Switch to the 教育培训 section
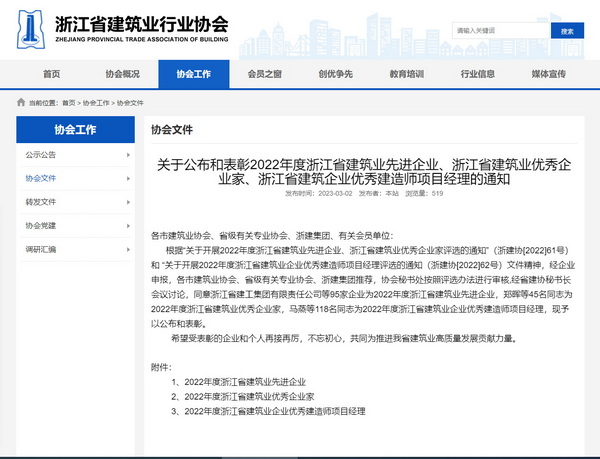The width and height of the screenshot is (600, 459). 406,74
